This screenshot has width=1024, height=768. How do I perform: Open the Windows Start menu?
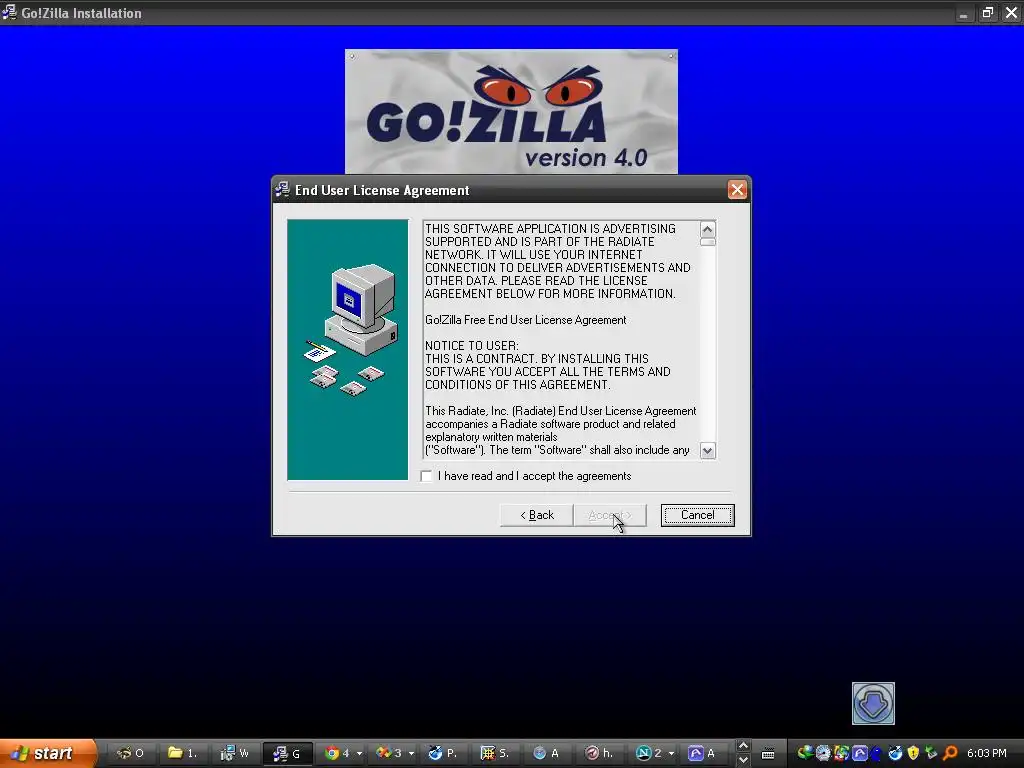(47, 753)
